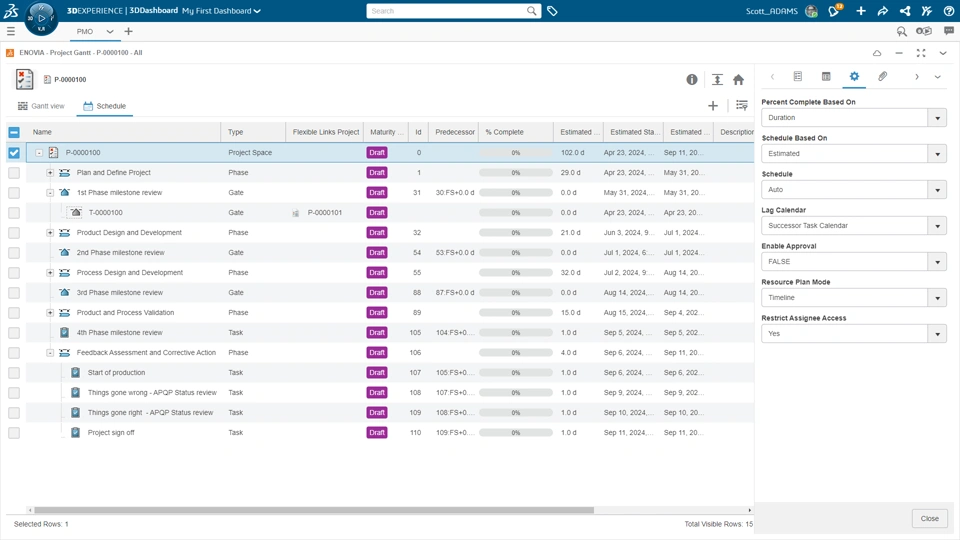960x540 pixels.
Task: Click the side panel previous arrow
Action: [772, 77]
